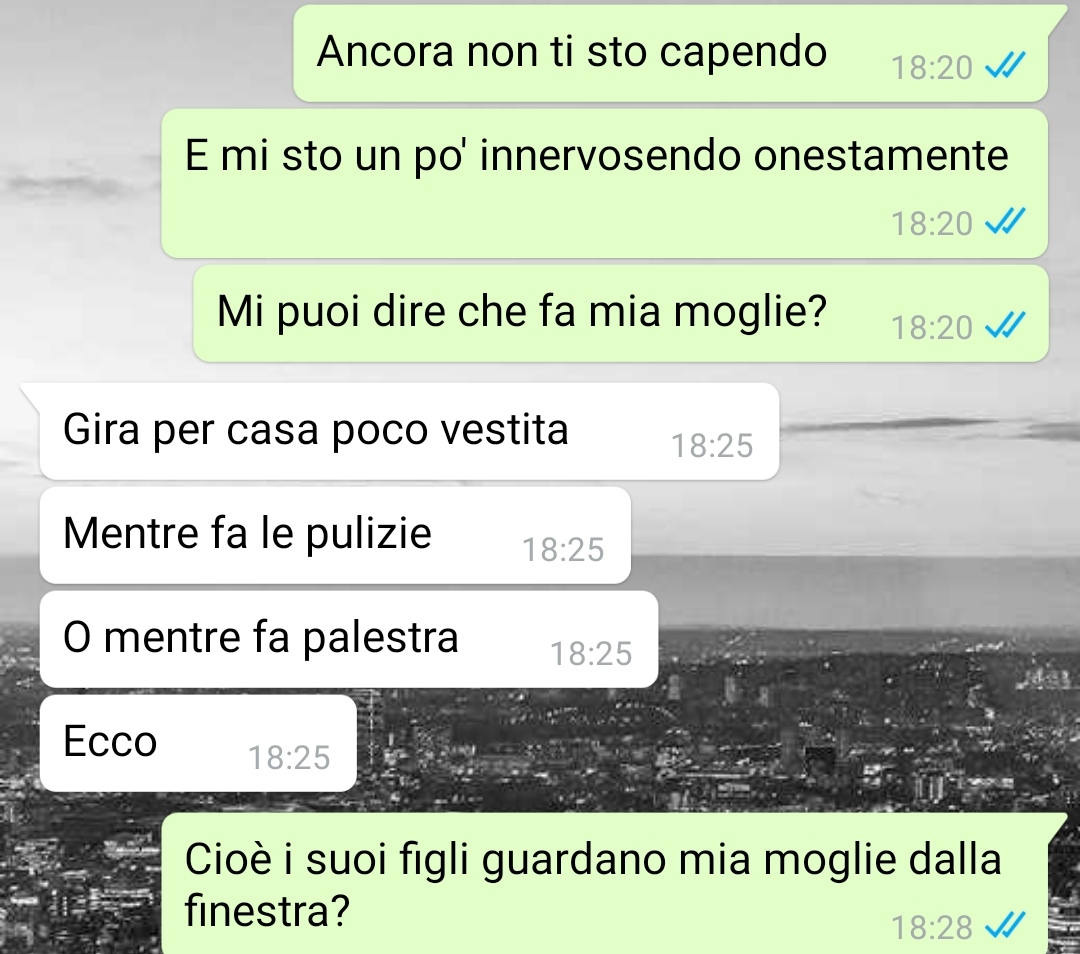Select the message "E mi sto un po' innervosendo onestamente"
This screenshot has width=1080, height=954.
pos(605,183)
